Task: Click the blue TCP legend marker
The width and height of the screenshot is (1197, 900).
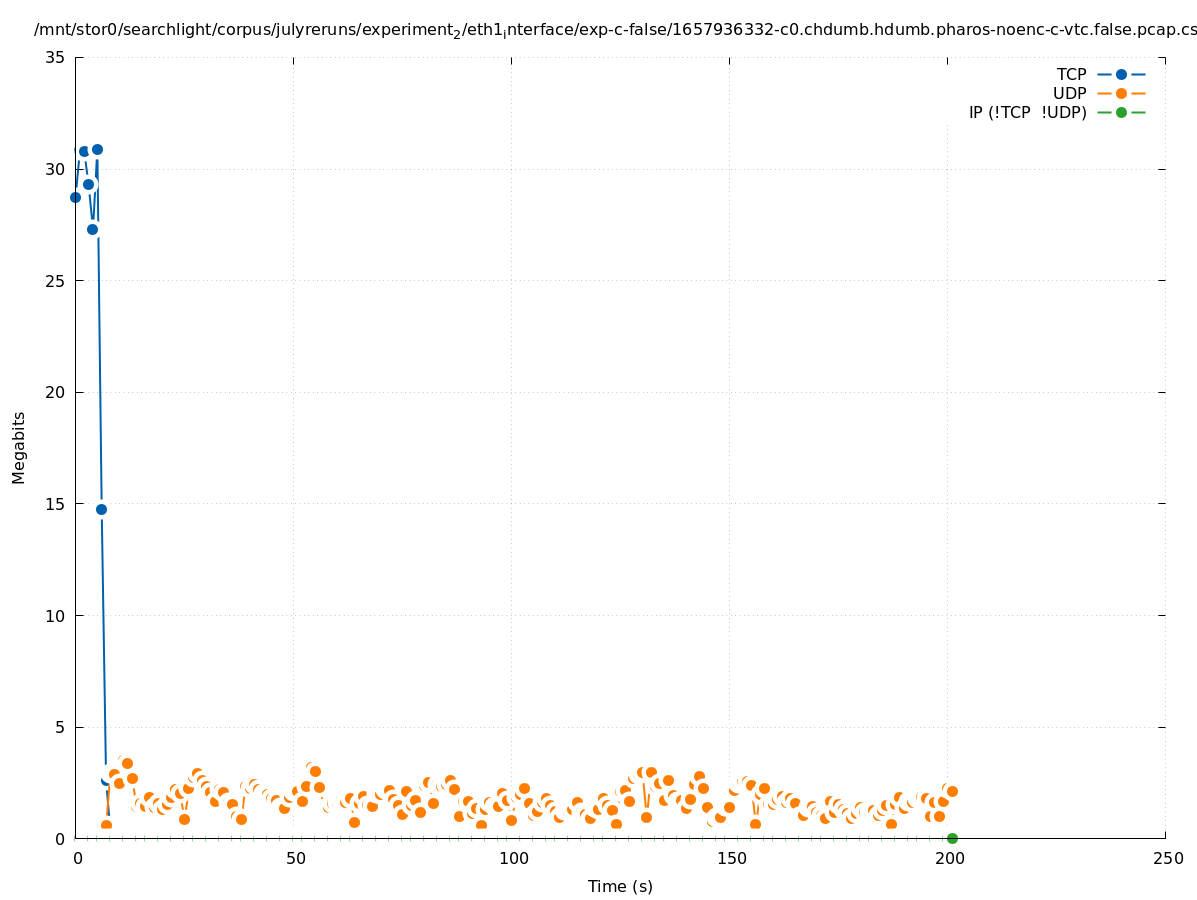Action: [1121, 74]
